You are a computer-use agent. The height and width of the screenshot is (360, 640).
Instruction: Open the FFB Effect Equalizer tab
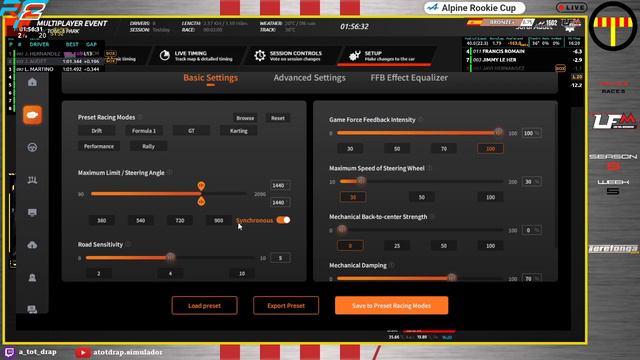pyautogui.click(x=409, y=78)
